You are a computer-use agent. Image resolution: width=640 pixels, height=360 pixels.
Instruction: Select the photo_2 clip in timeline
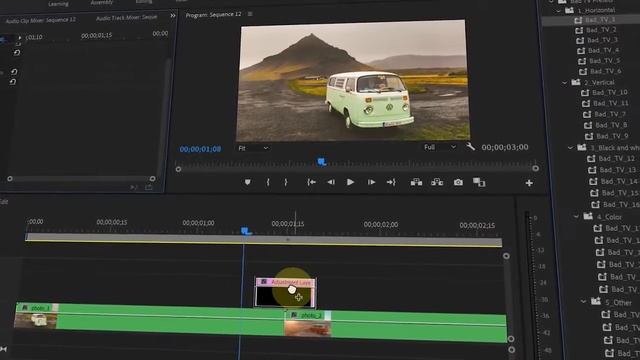395,326
